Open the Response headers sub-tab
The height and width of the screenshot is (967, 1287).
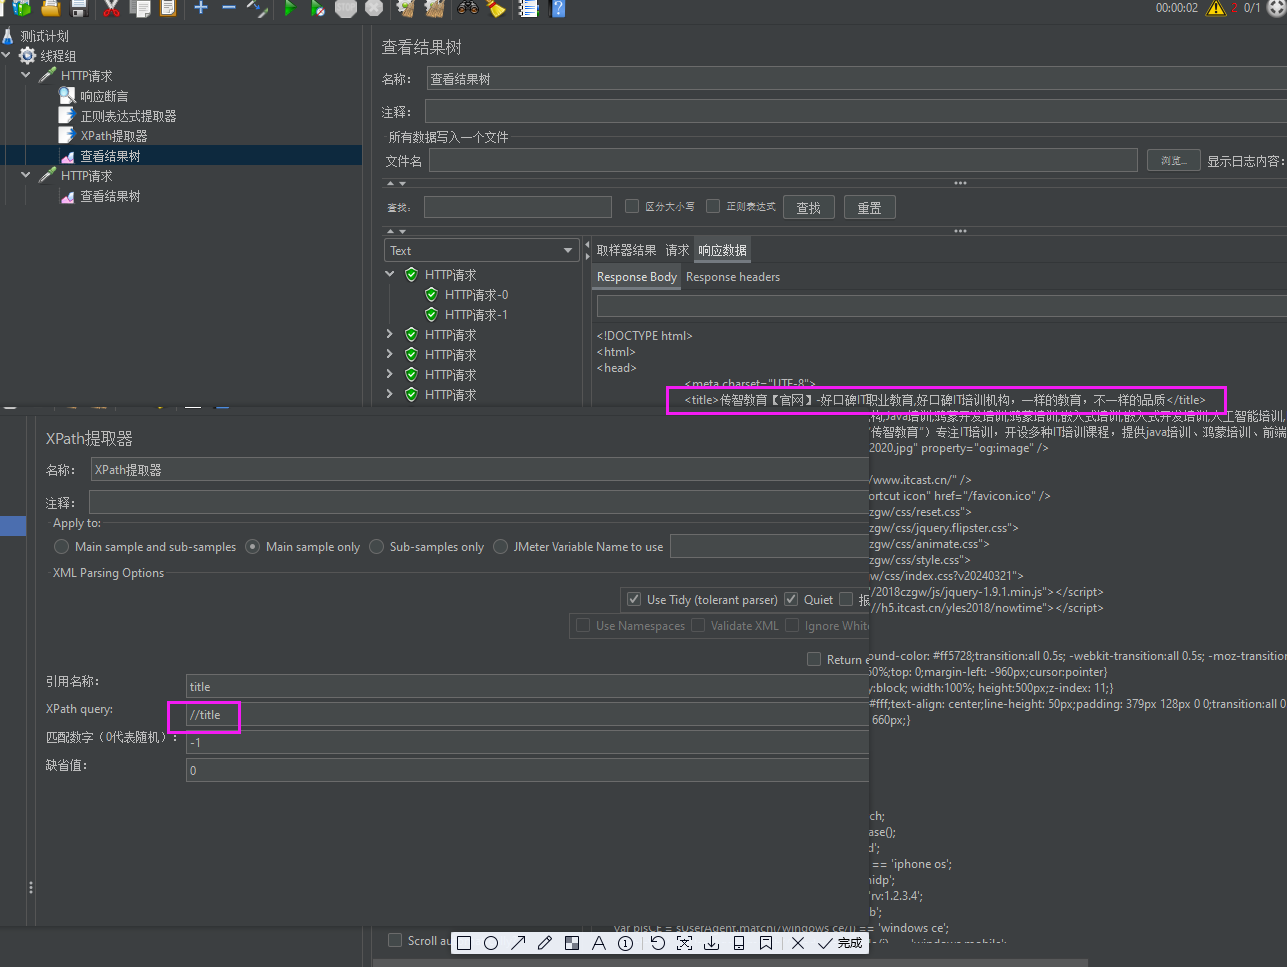point(733,277)
